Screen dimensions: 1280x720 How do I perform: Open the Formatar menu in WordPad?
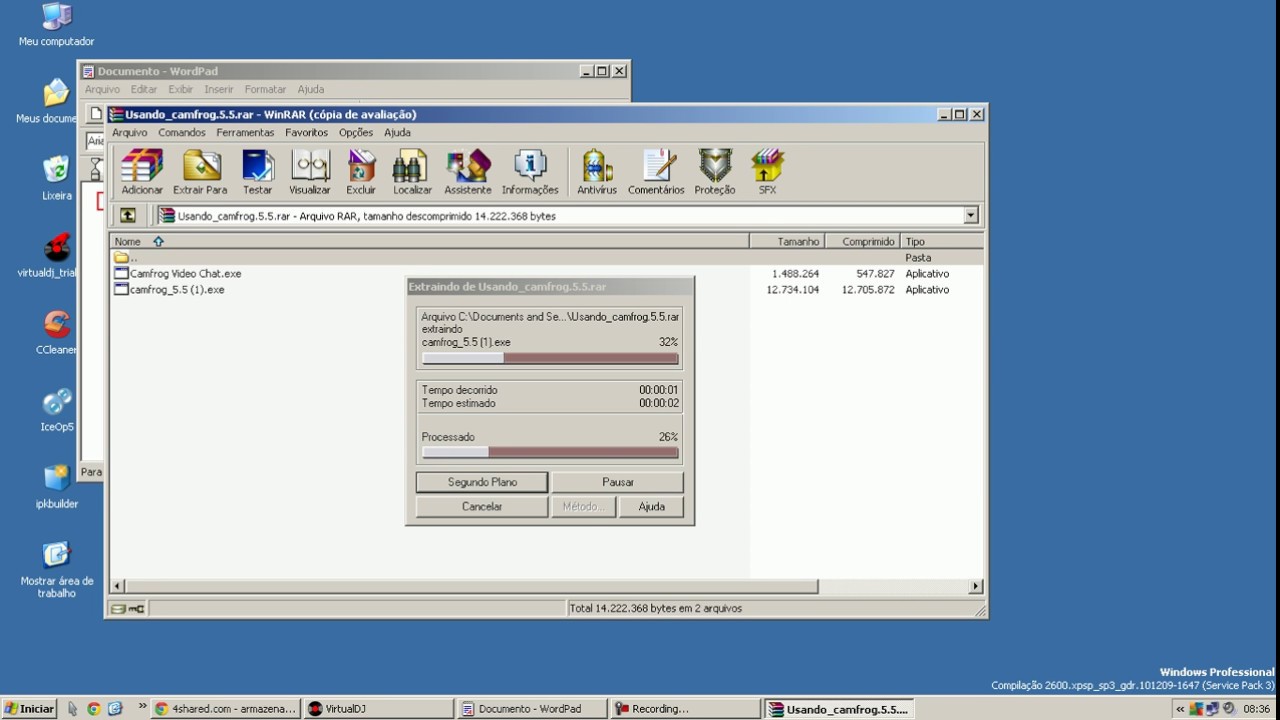(265, 89)
